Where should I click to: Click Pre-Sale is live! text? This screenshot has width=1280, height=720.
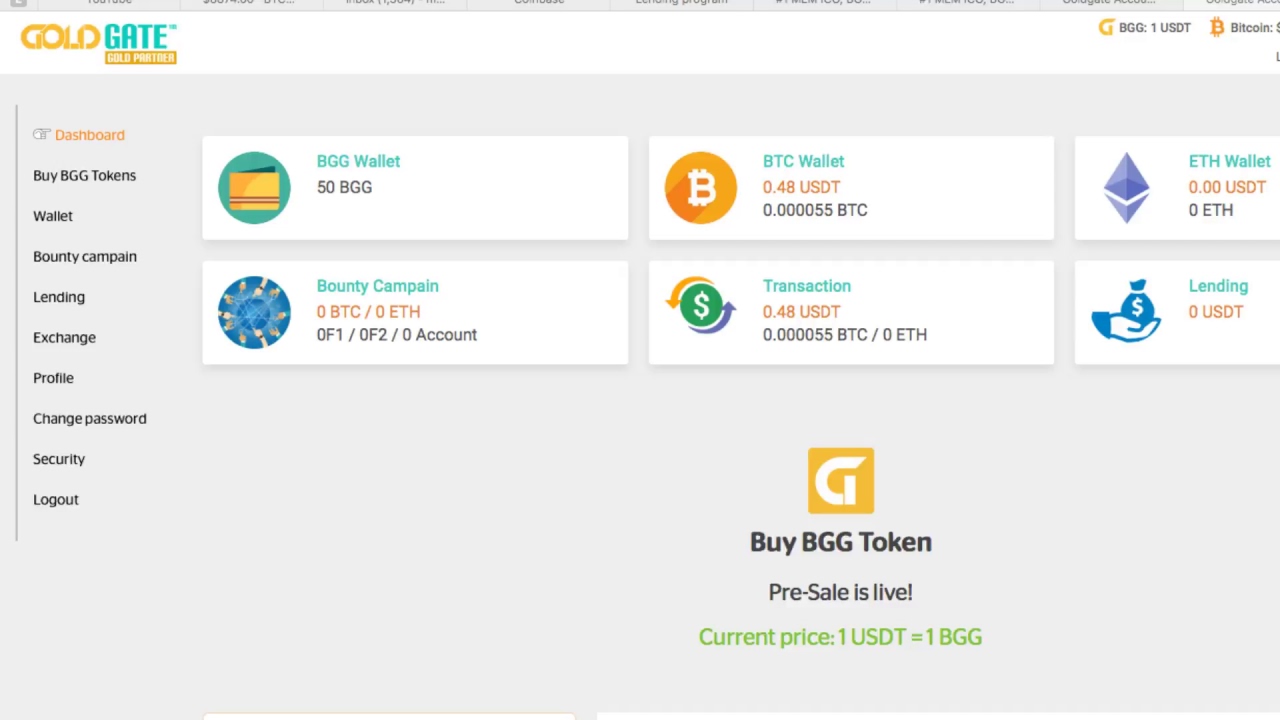pos(841,592)
